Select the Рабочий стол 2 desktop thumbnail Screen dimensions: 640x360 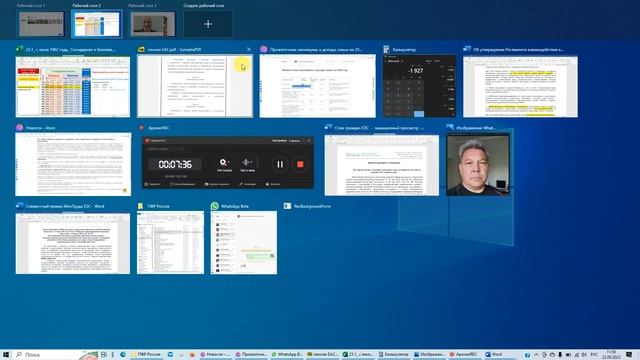coord(97,24)
